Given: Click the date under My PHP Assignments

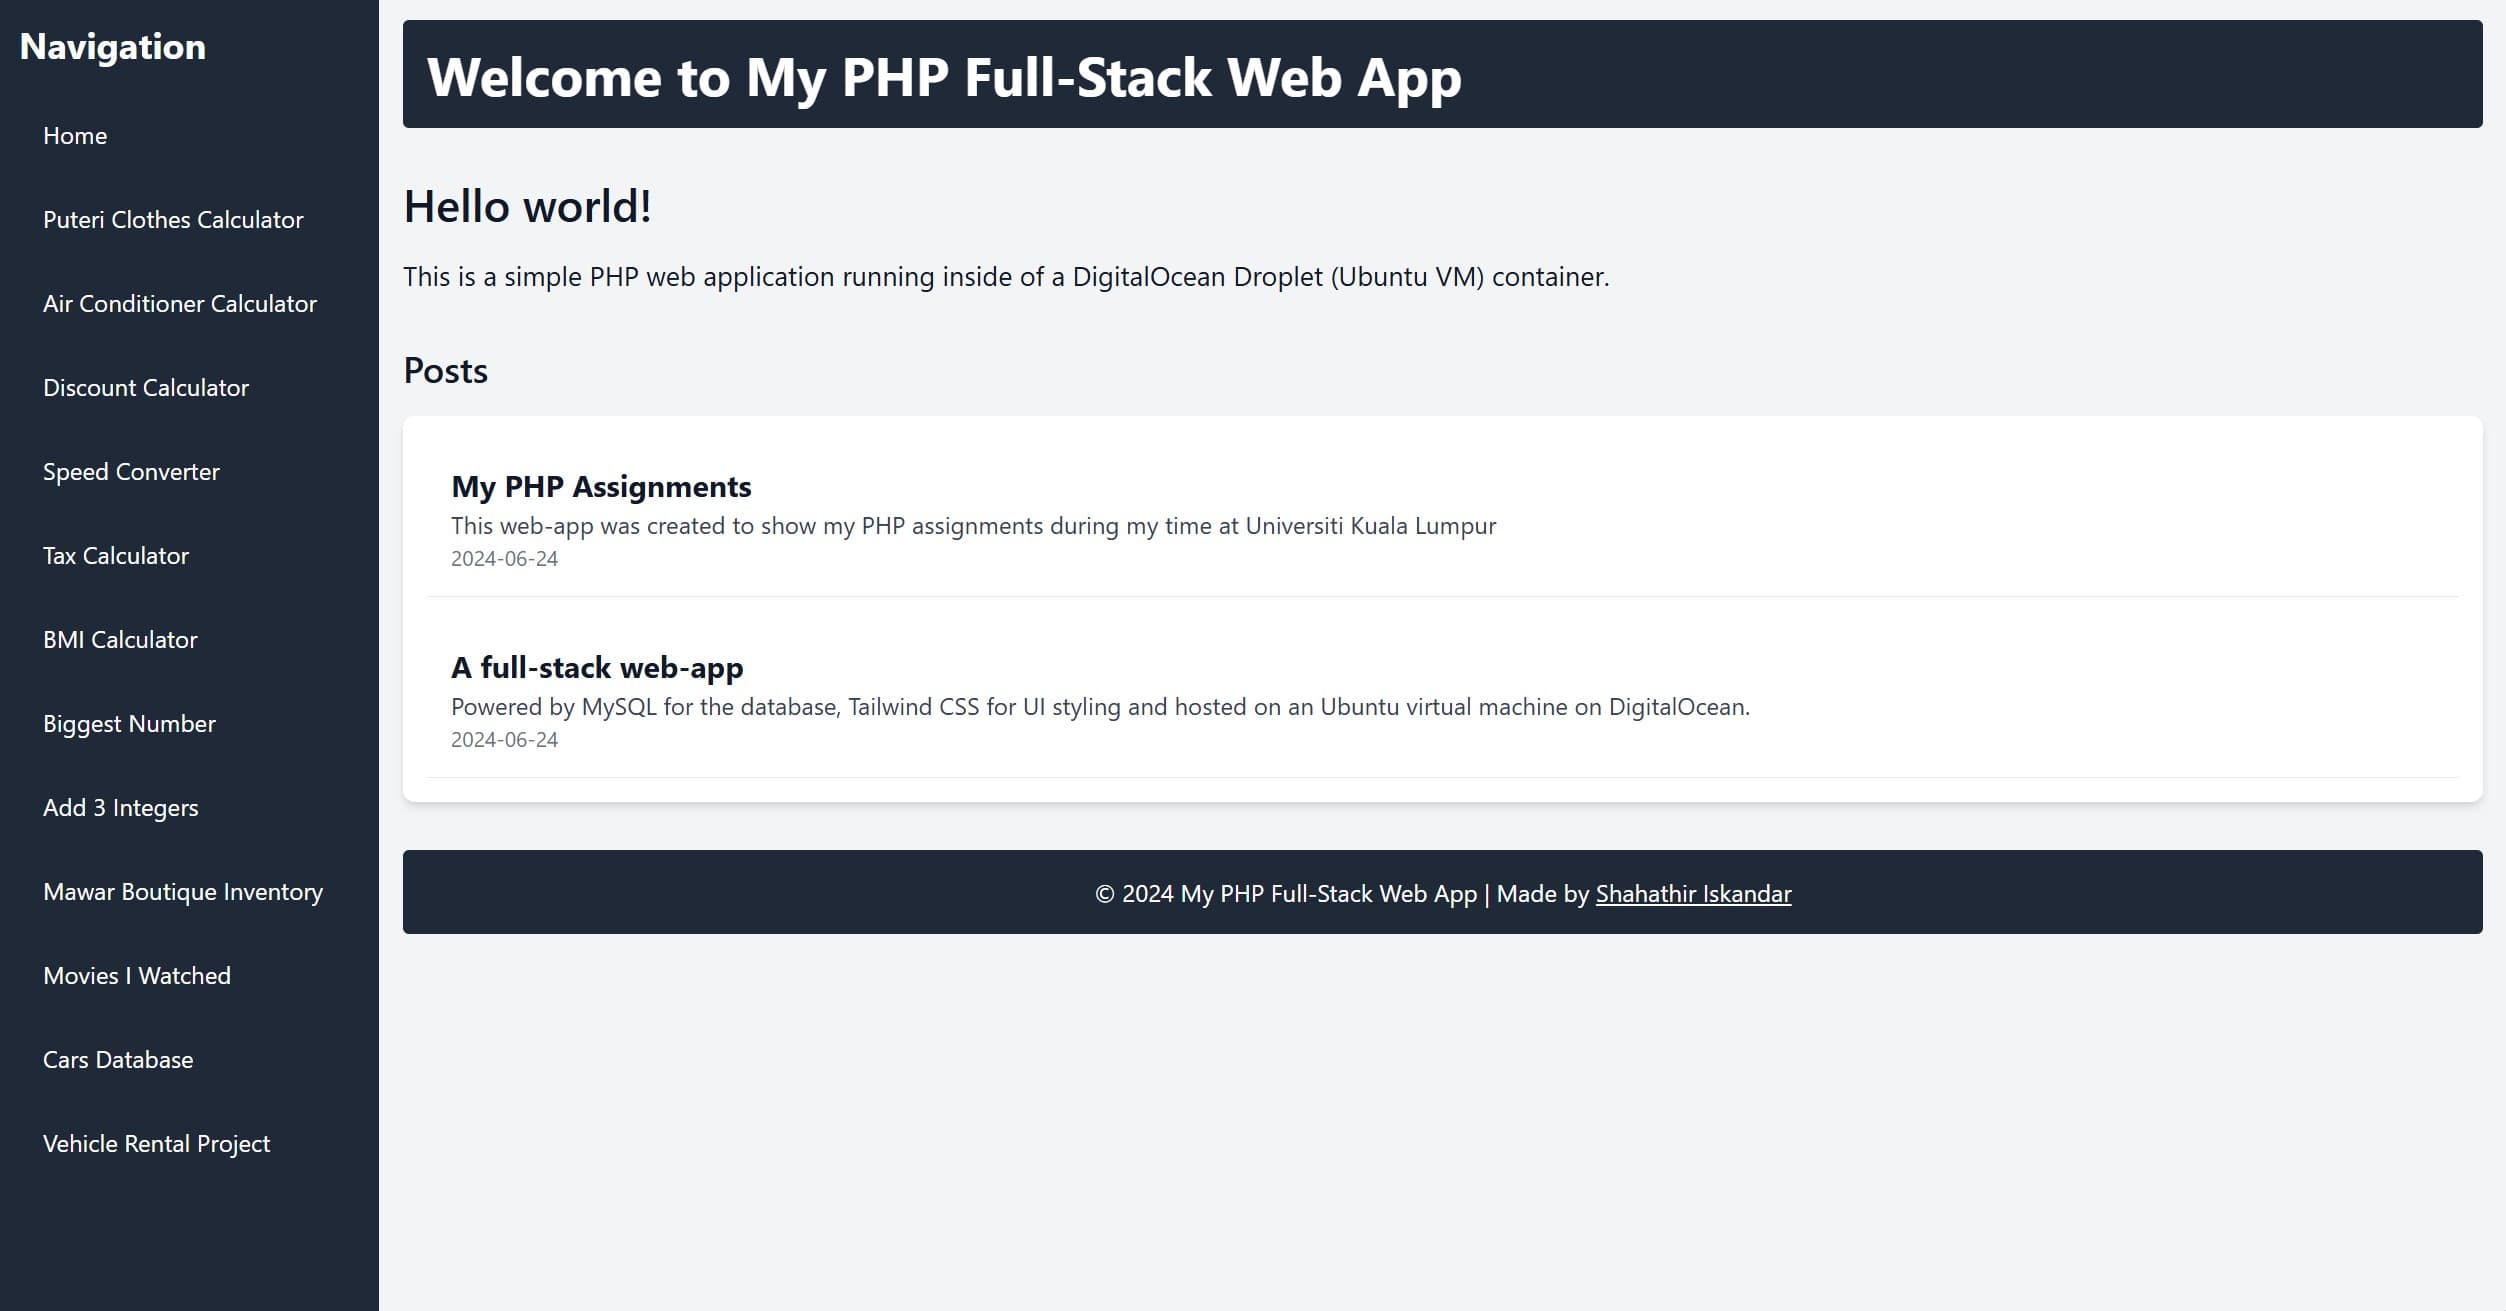Looking at the screenshot, I should [504, 559].
